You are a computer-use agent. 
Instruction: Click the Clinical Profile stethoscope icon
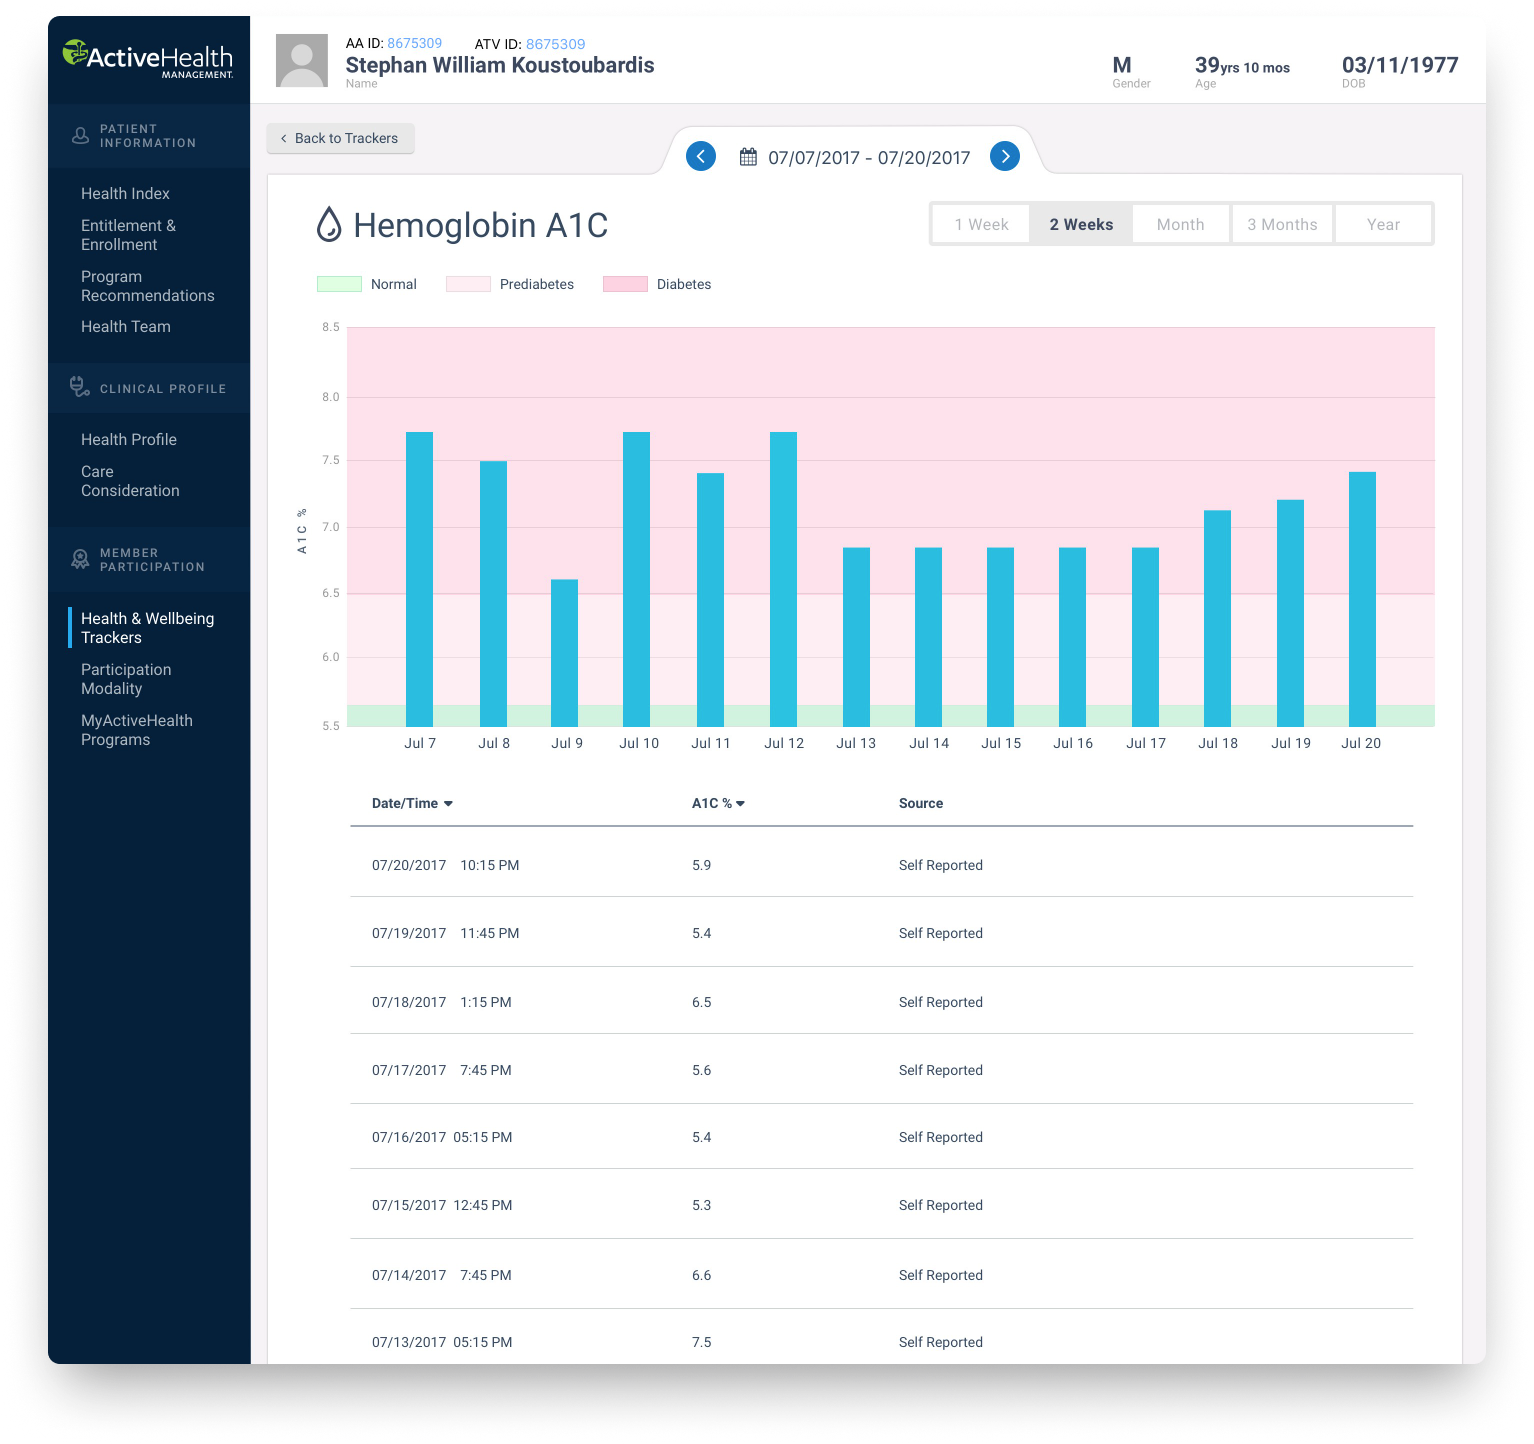[x=80, y=387]
